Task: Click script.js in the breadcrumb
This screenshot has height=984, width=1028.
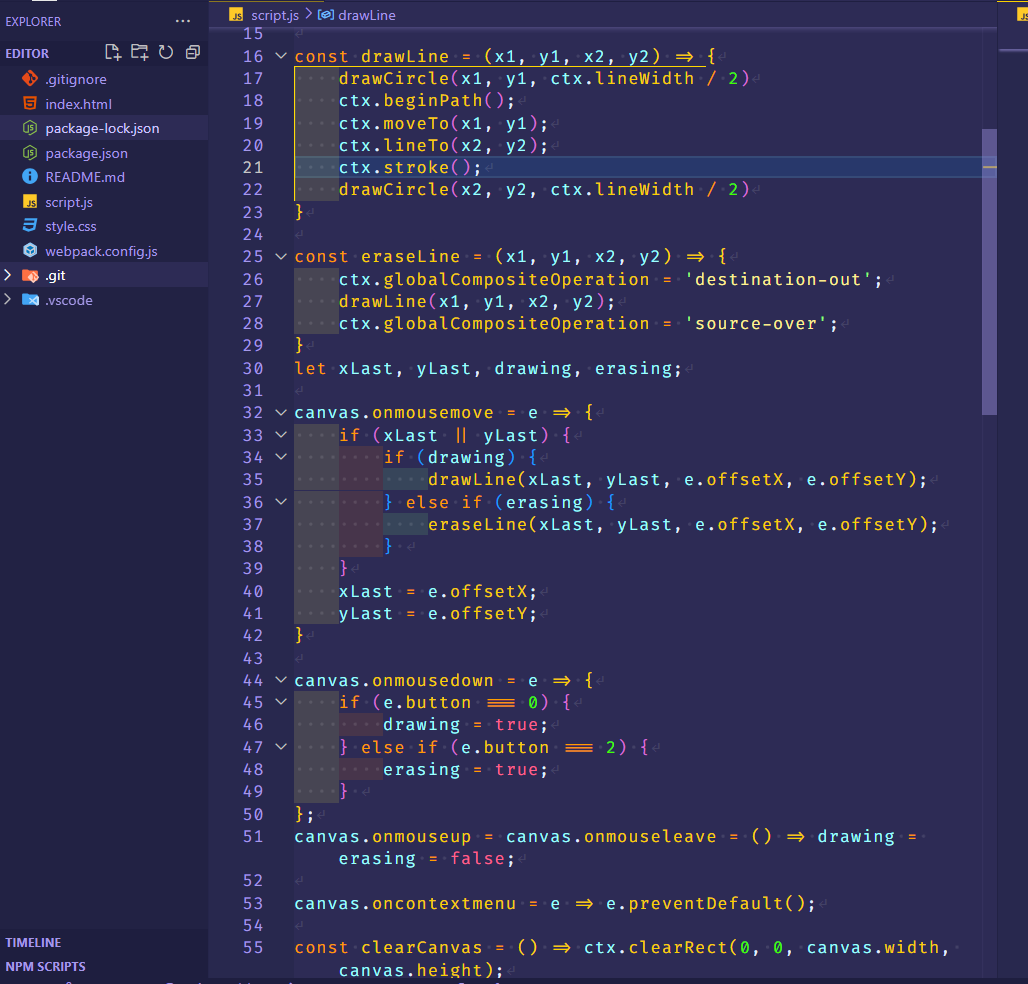Action: point(275,15)
